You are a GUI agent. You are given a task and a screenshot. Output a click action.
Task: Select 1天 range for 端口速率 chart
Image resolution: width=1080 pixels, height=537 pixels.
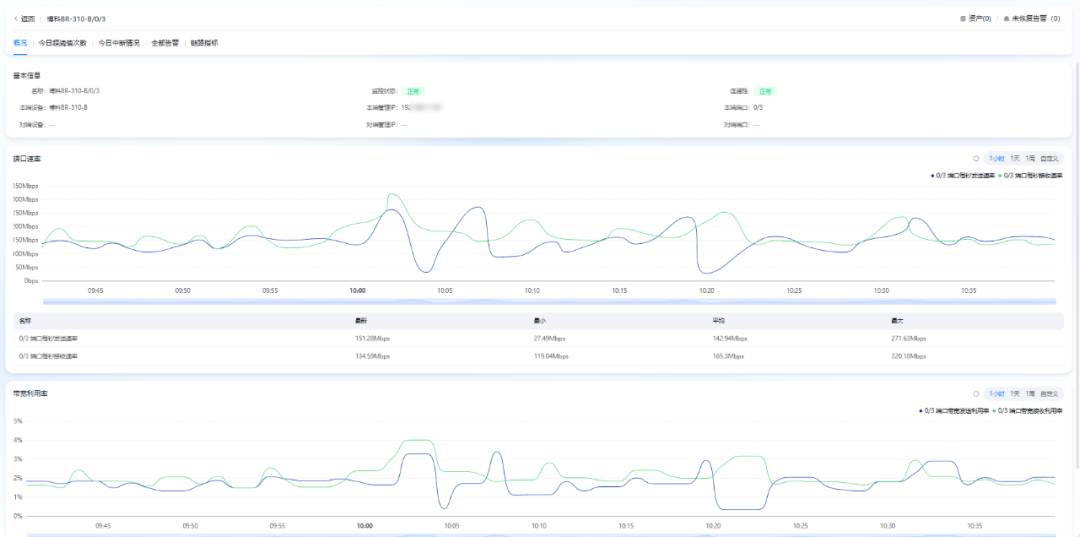tap(1015, 158)
